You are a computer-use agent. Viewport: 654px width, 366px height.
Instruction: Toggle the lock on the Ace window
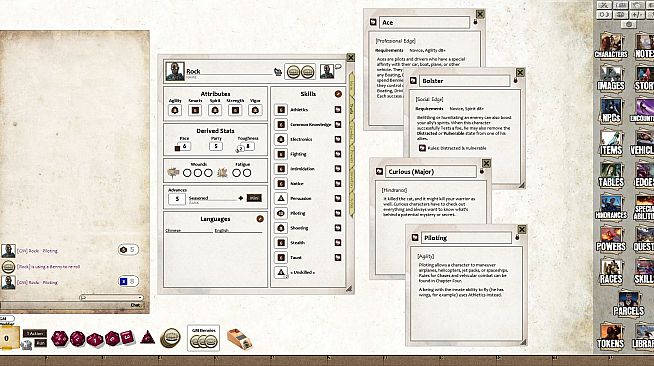[x=475, y=22]
